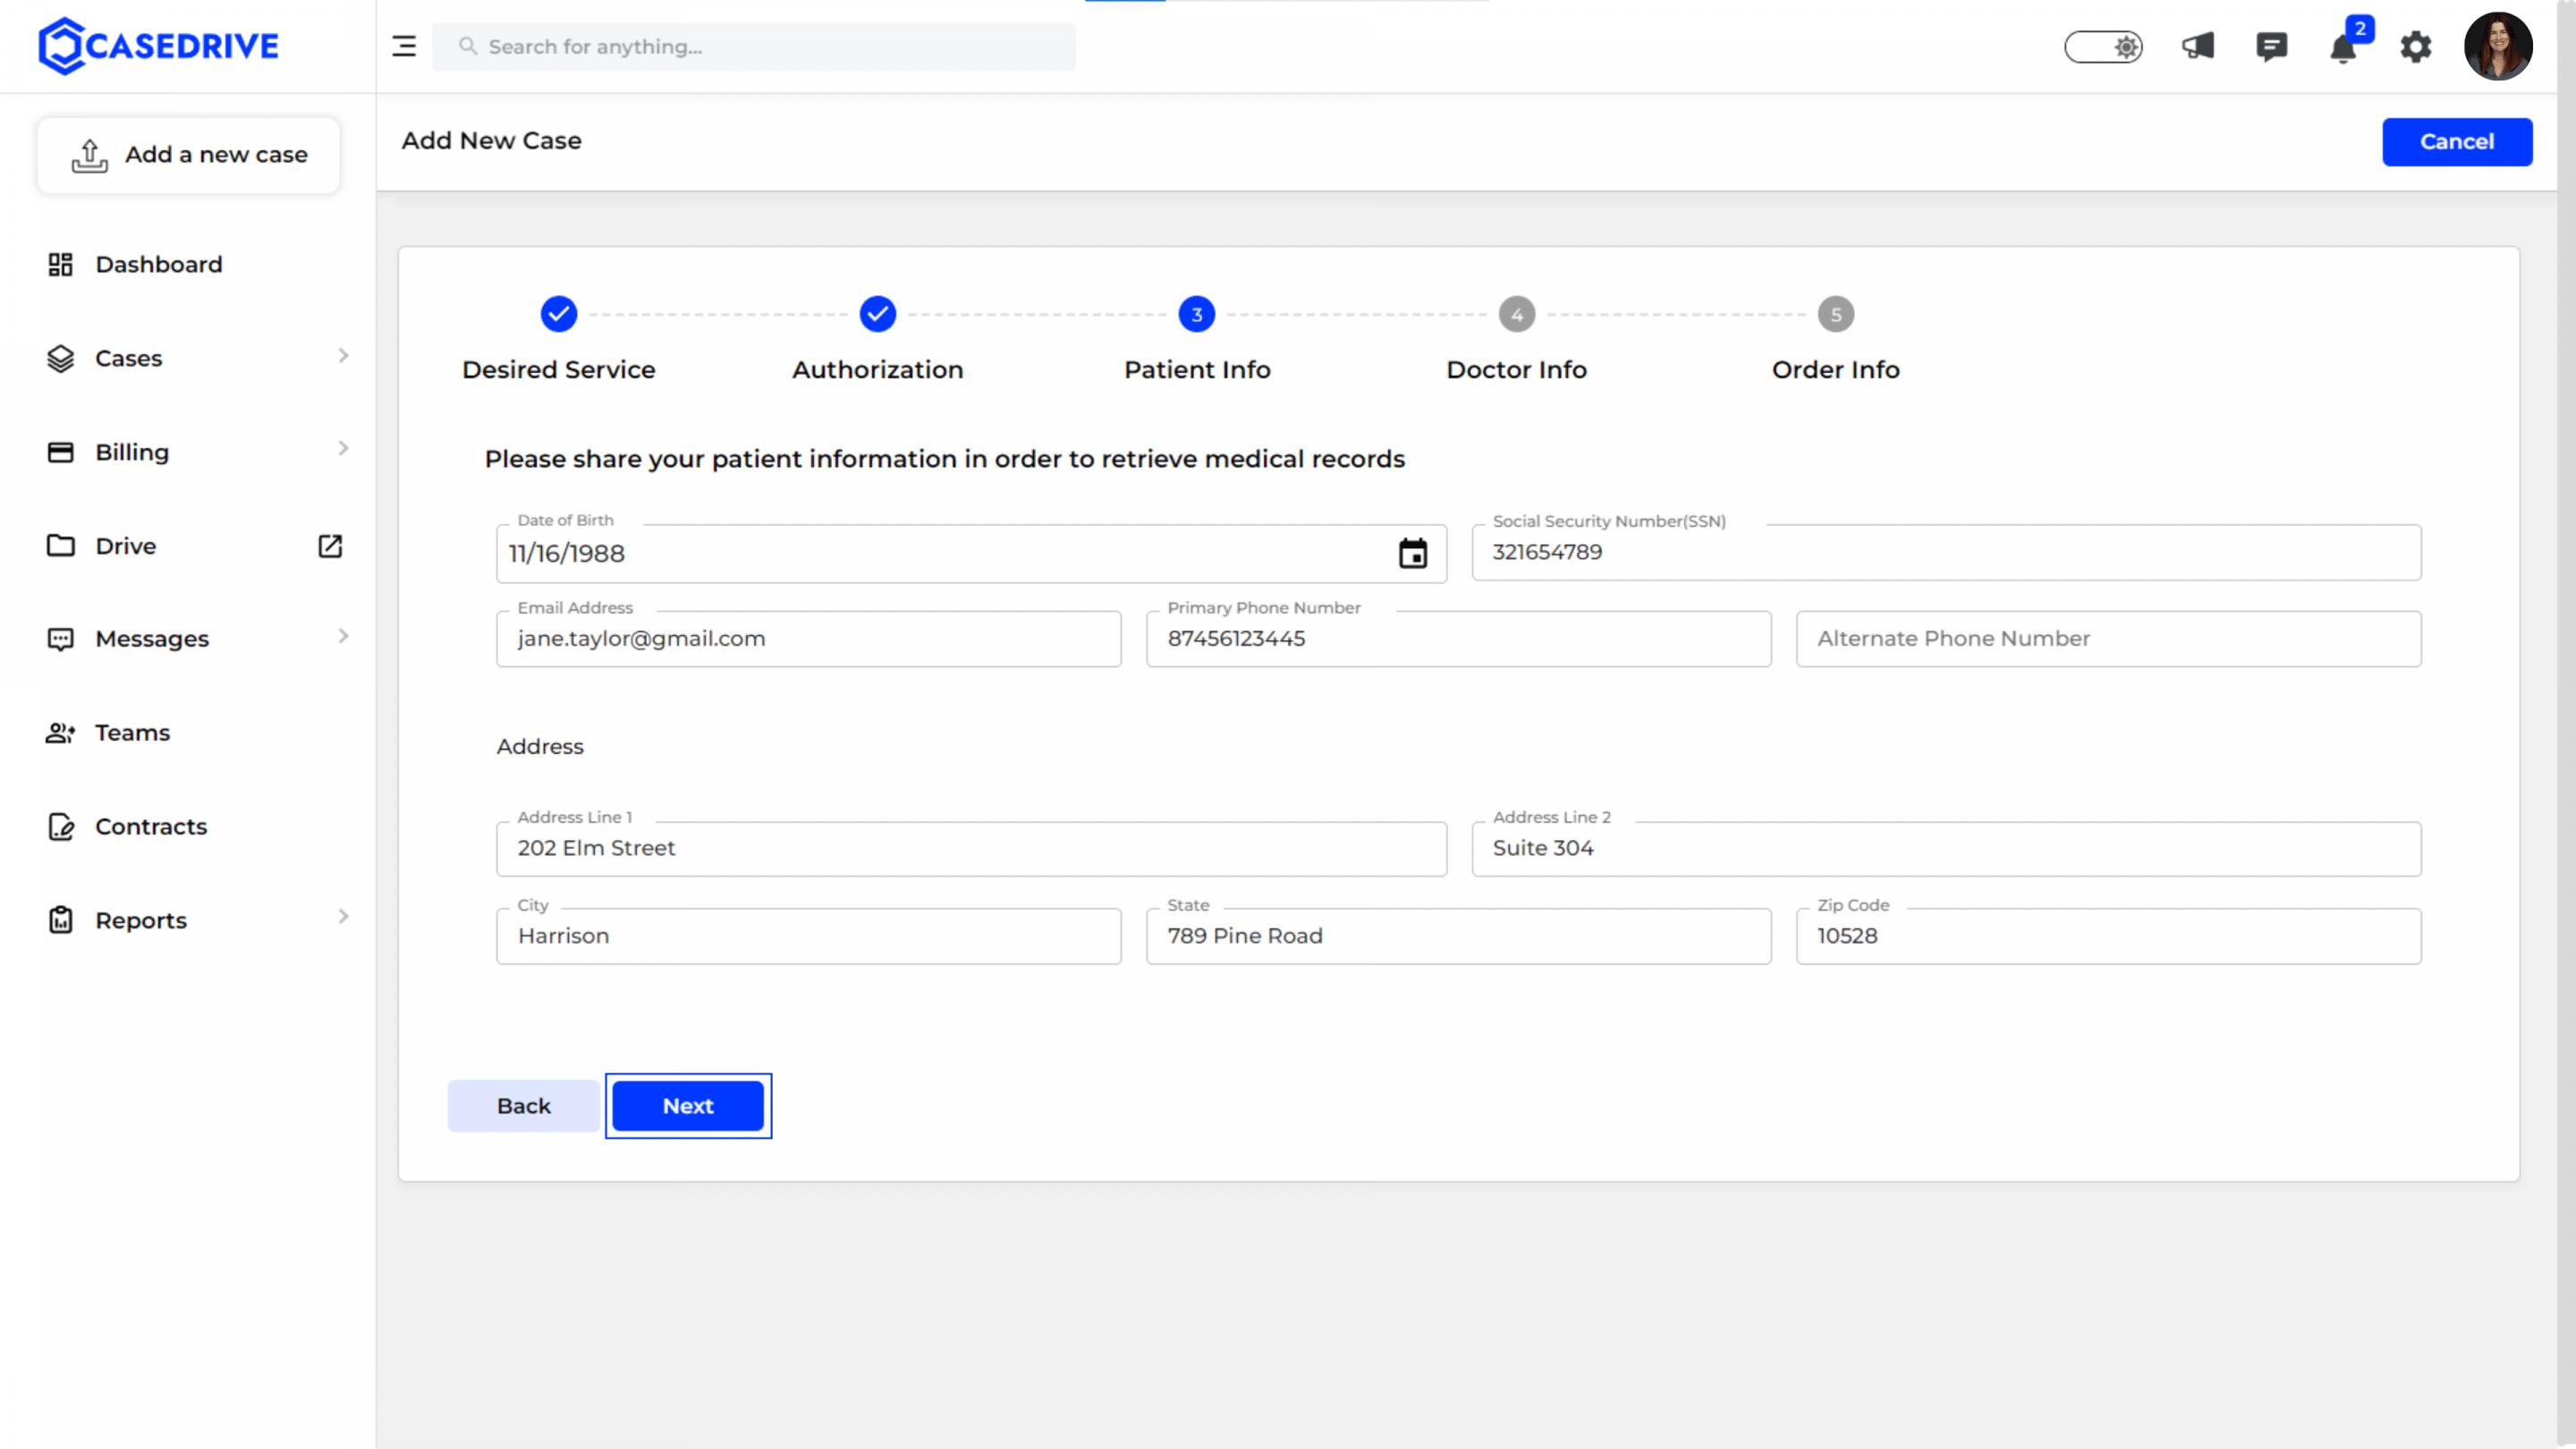Click the Drive folder icon

[x=61, y=546]
